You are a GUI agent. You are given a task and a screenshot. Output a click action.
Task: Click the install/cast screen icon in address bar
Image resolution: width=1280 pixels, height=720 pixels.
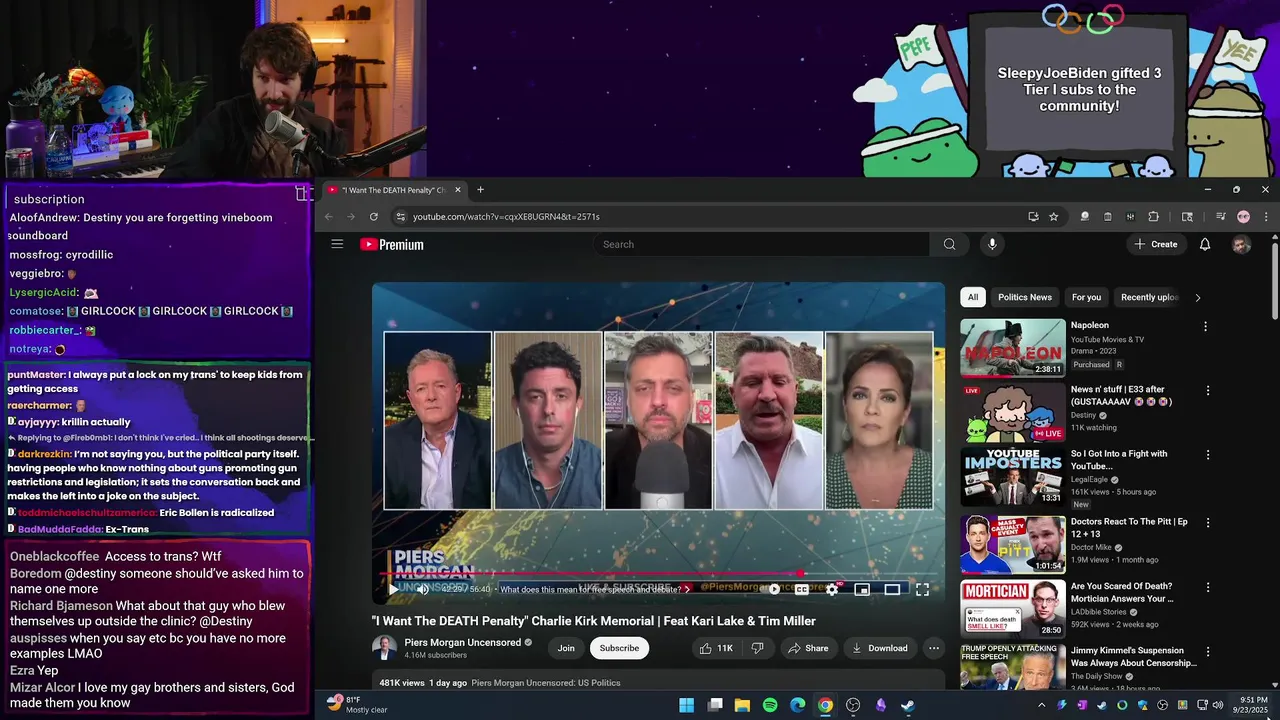pyautogui.click(x=1033, y=216)
